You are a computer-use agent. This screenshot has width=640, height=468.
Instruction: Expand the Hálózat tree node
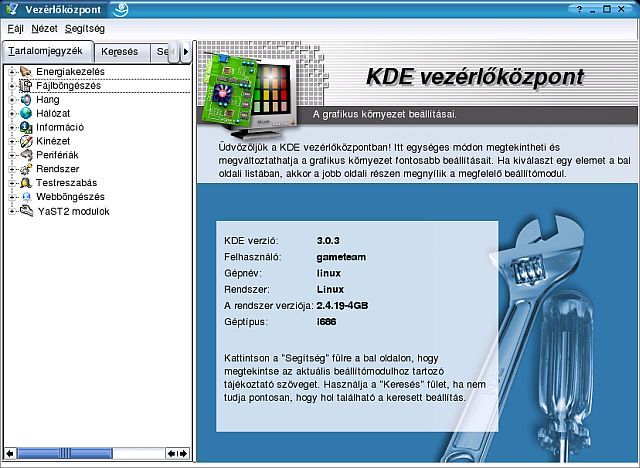tap(11, 113)
